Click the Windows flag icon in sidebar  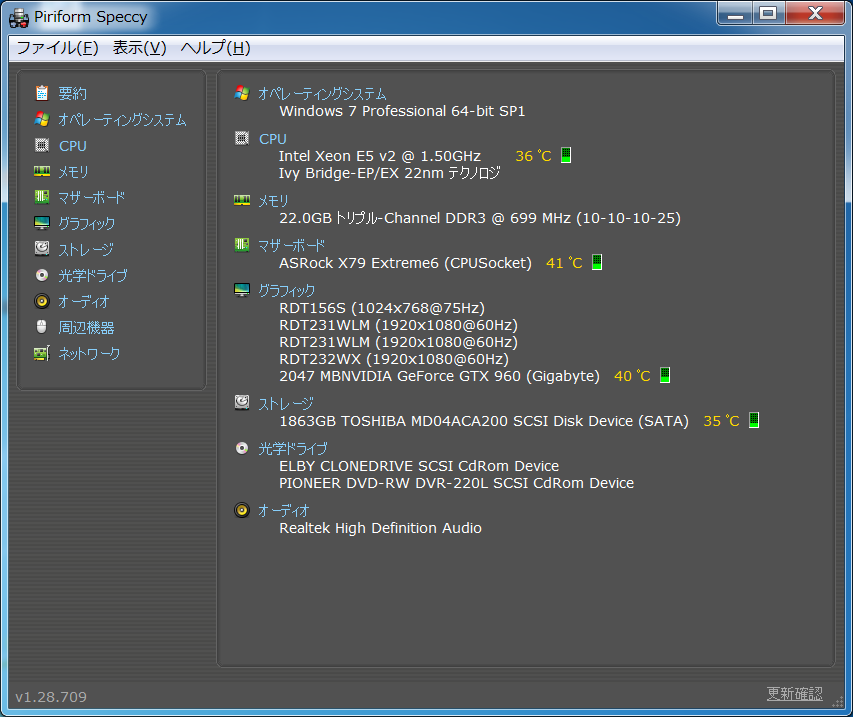coord(42,119)
